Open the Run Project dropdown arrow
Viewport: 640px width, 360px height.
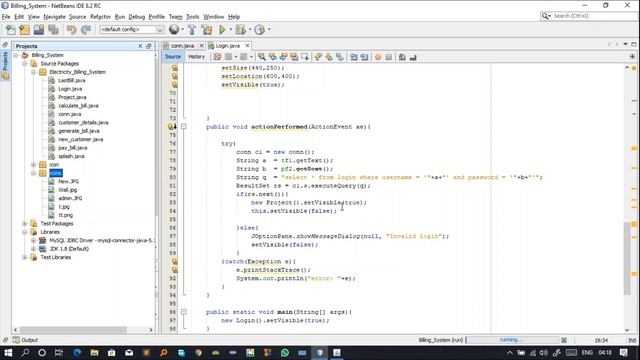pyautogui.click(x=230, y=29)
